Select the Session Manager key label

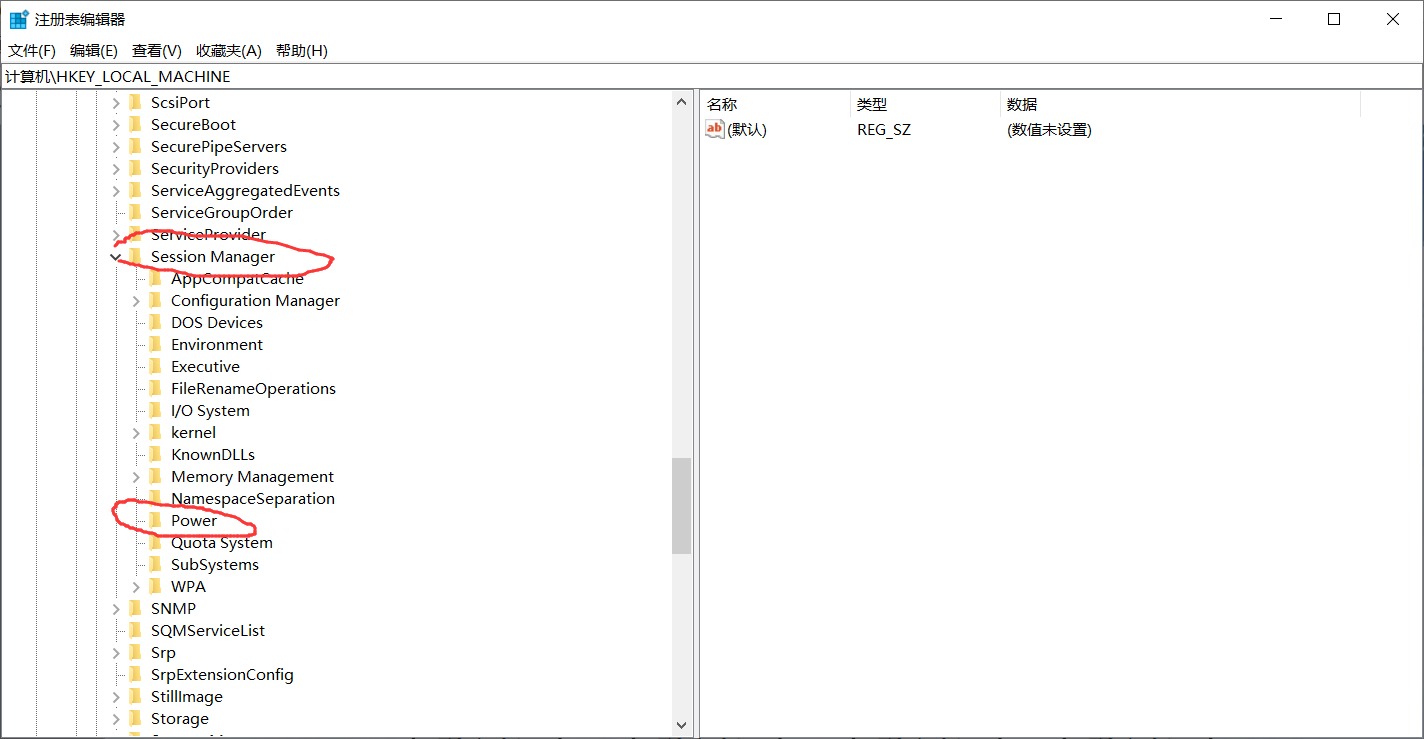click(213, 256)
